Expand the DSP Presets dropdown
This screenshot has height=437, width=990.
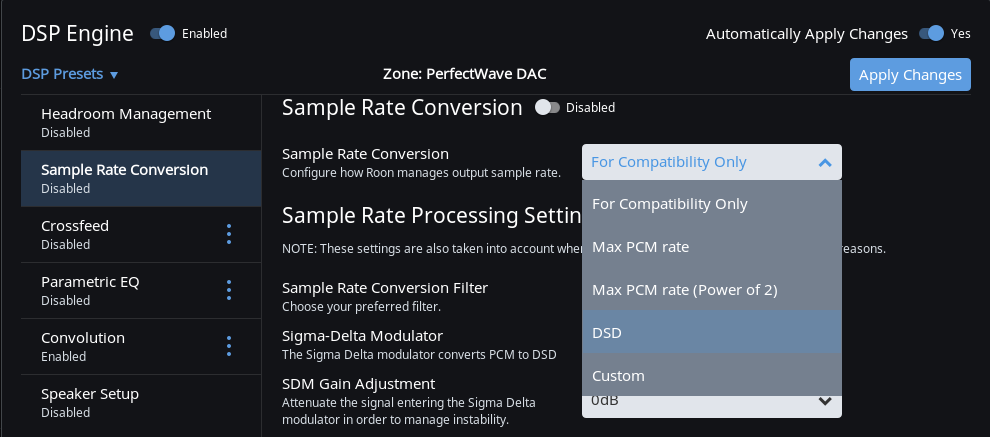[70, 74]
